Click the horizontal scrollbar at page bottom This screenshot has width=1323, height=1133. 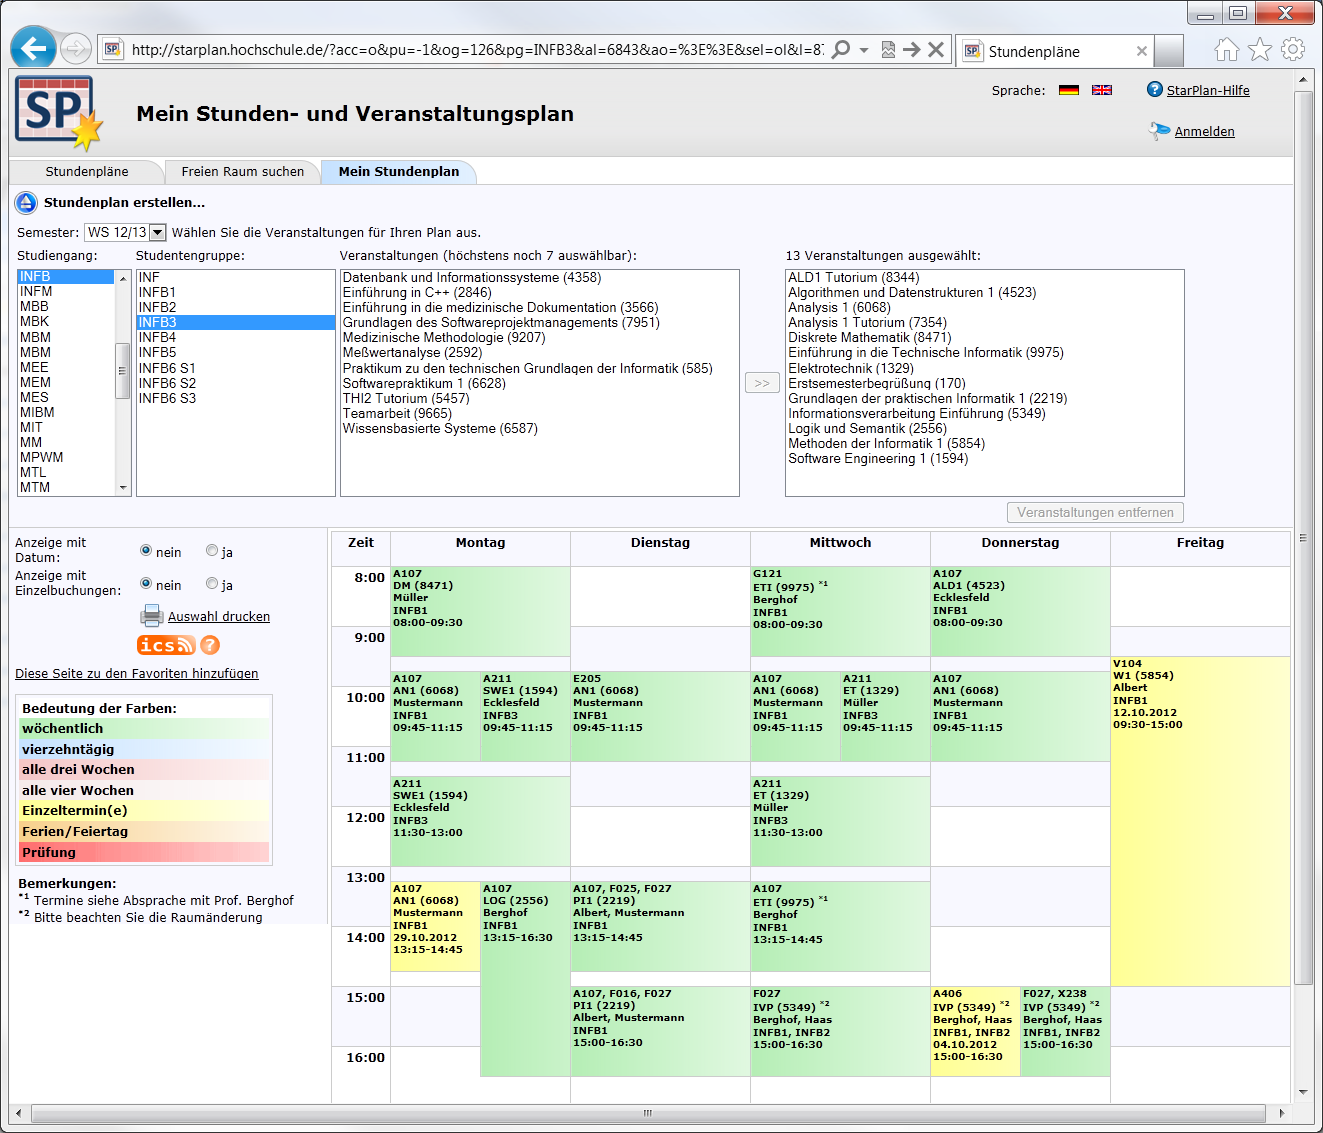pyautogui.click(x=647, y=1113)
